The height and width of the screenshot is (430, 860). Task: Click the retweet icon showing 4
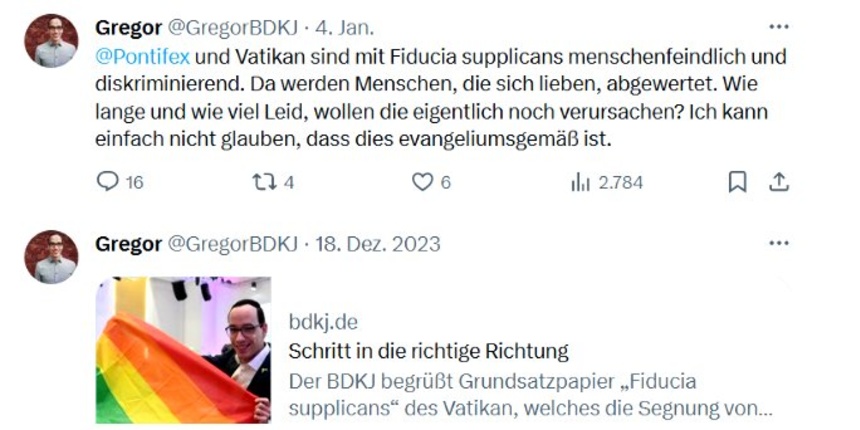tap(264, 182)
